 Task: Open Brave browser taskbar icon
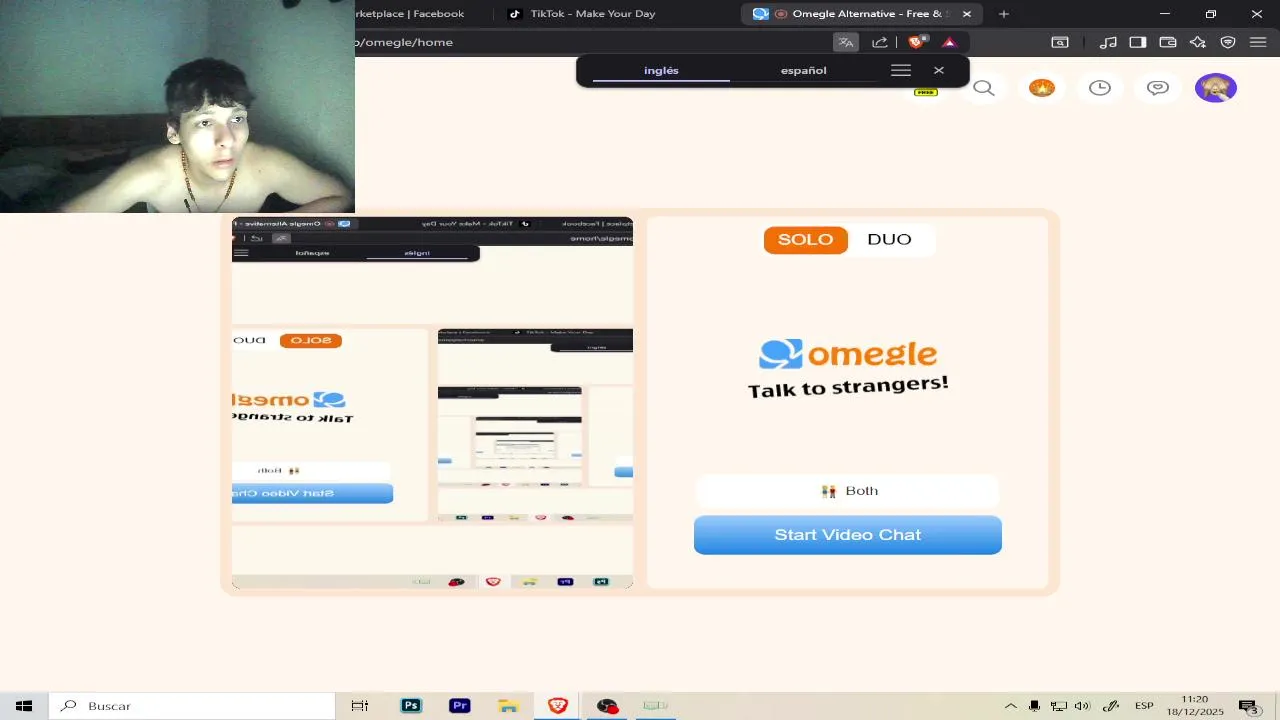[x=558, y=706]
